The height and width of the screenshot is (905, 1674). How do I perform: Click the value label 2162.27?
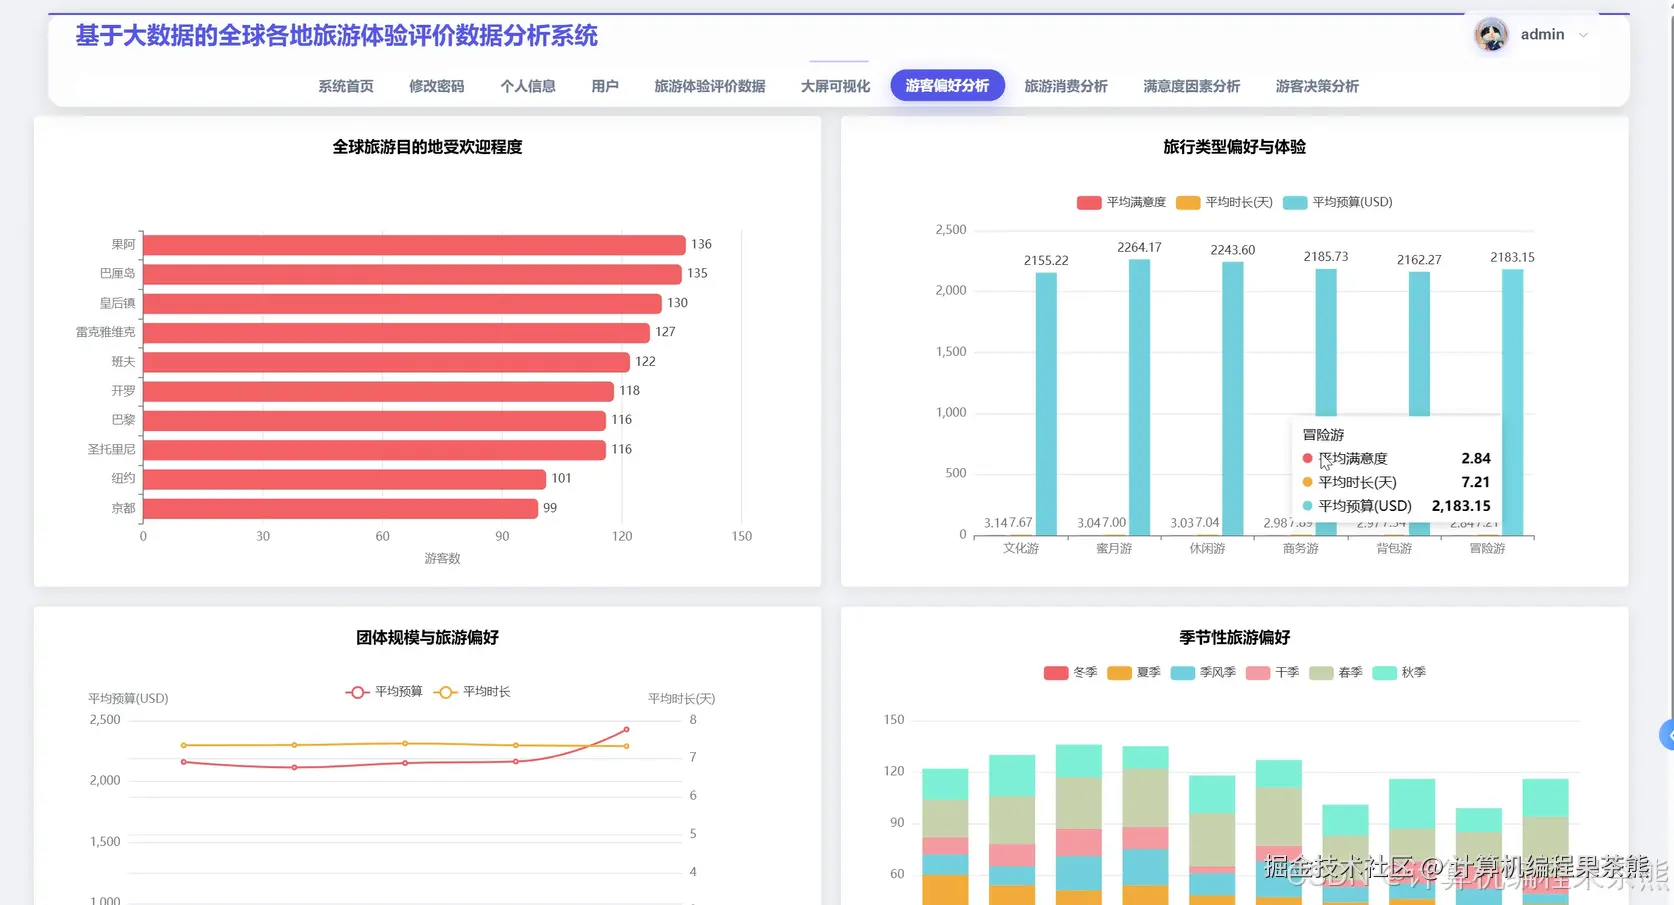click(x=1419, y=260)
